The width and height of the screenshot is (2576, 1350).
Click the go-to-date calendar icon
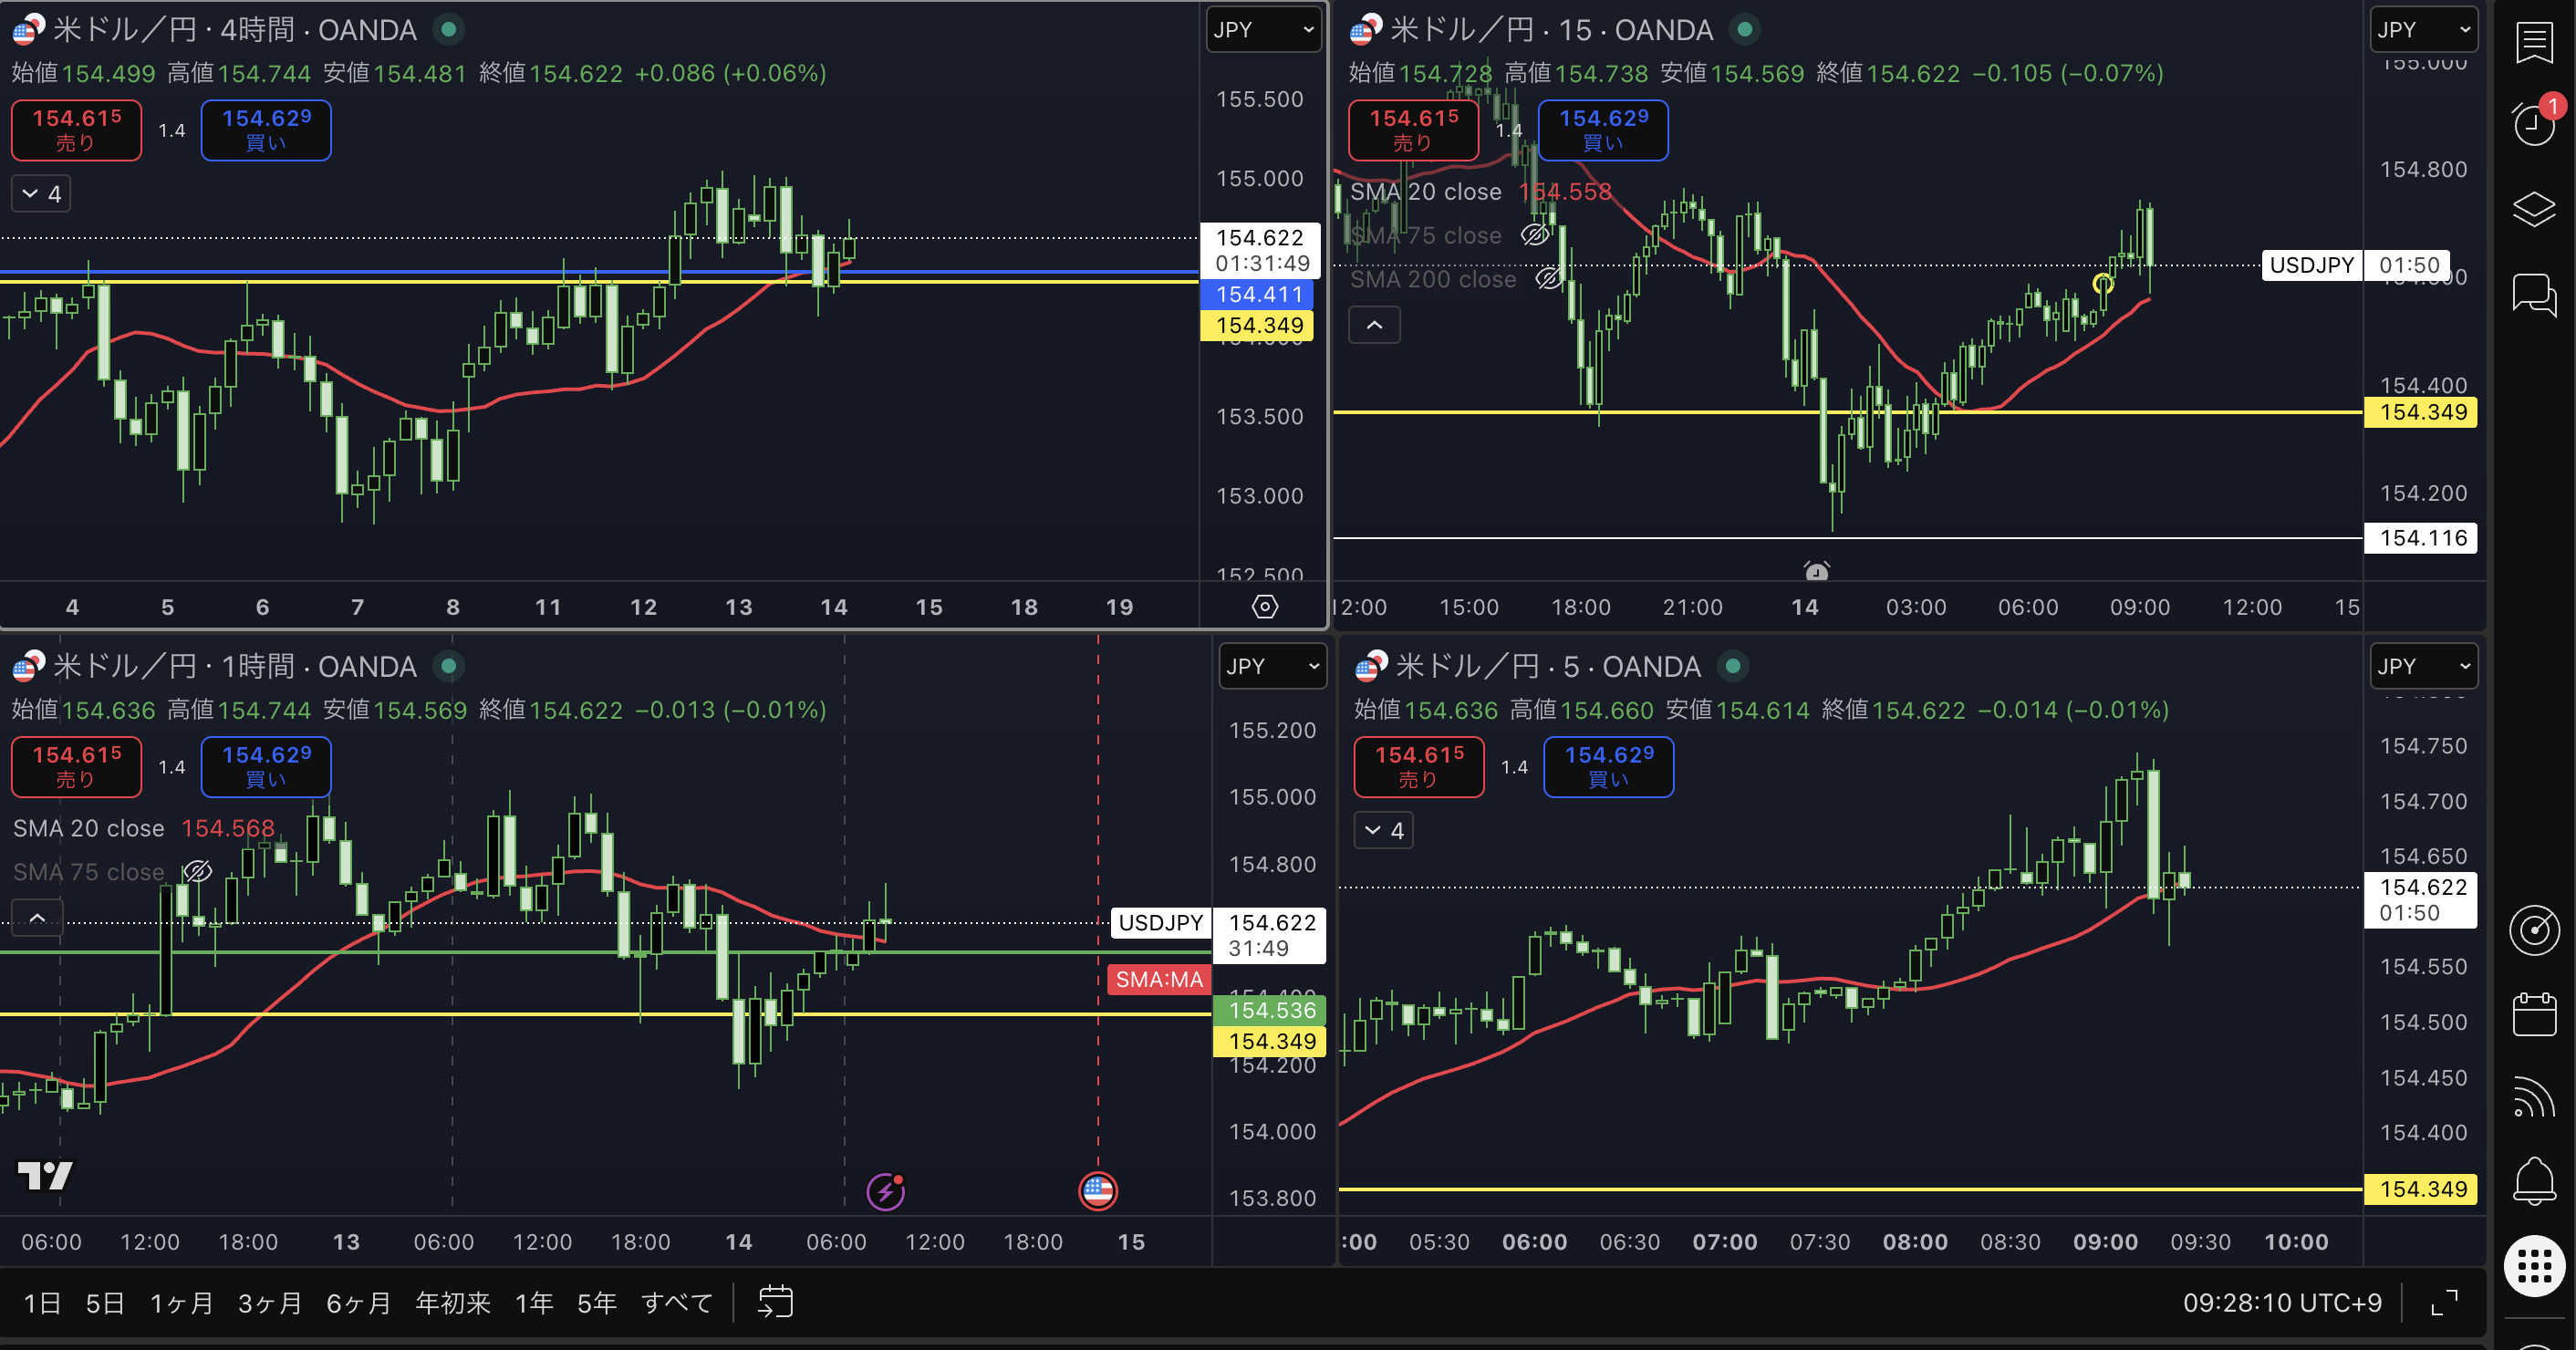point(775,1302)
